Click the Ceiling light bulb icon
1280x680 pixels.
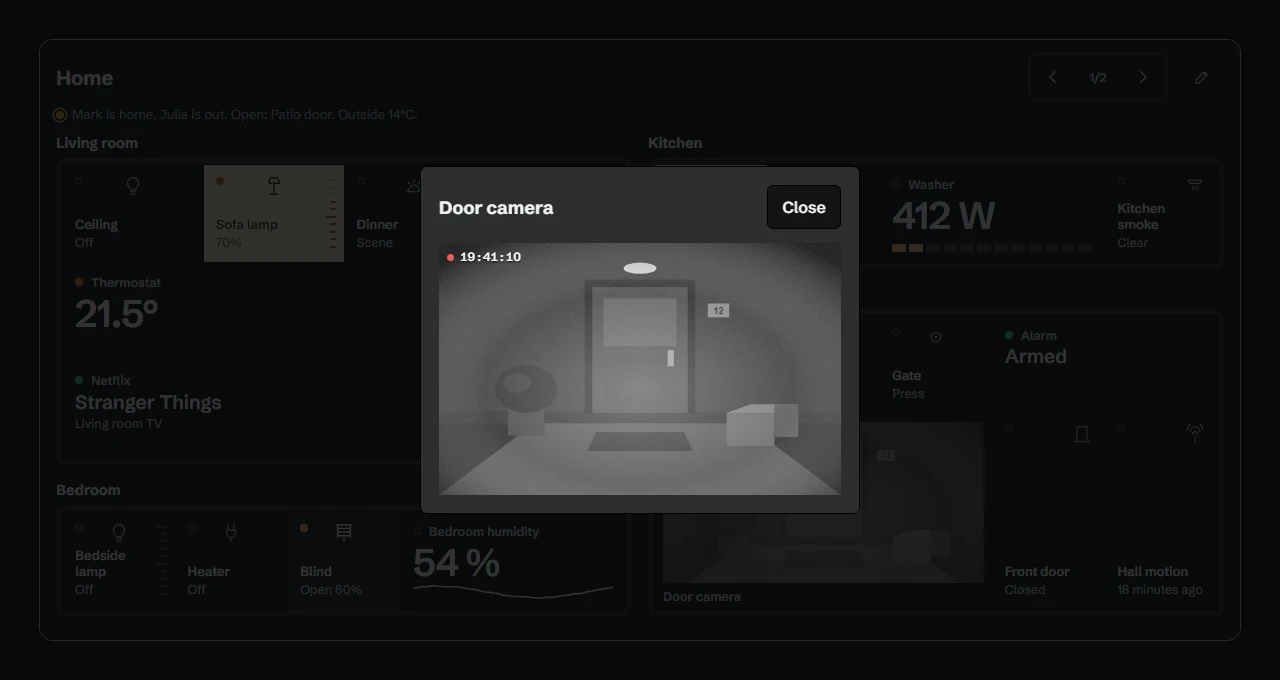(132, 186)
